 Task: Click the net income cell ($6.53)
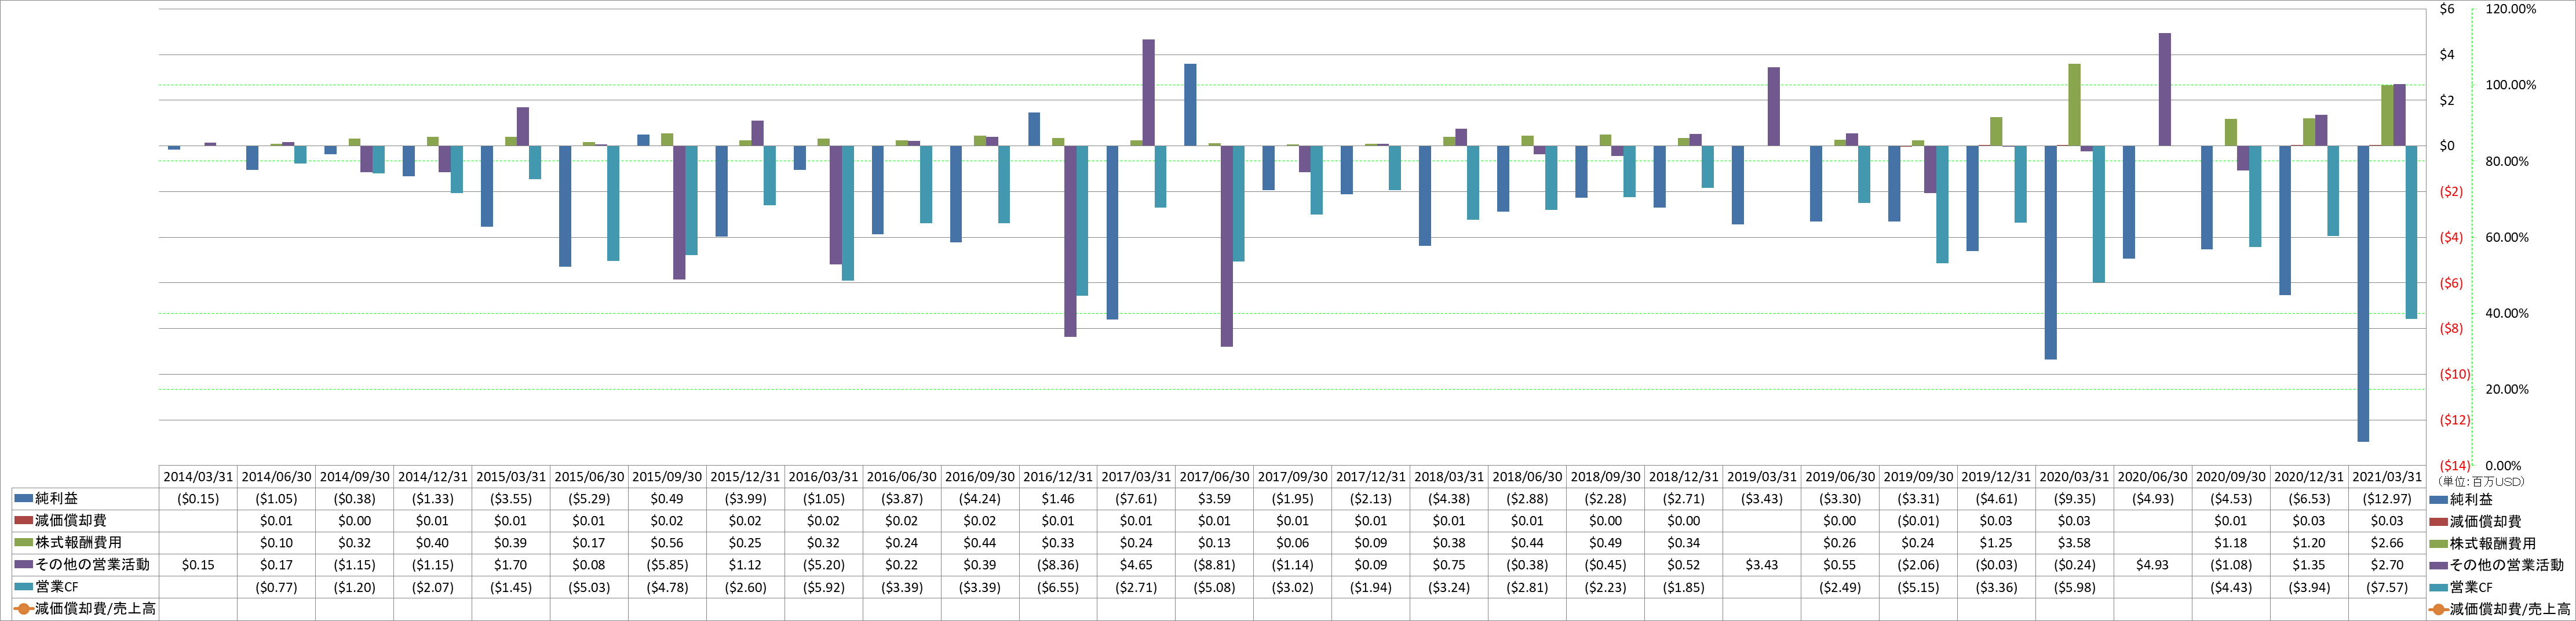(x=2309, y=498)
